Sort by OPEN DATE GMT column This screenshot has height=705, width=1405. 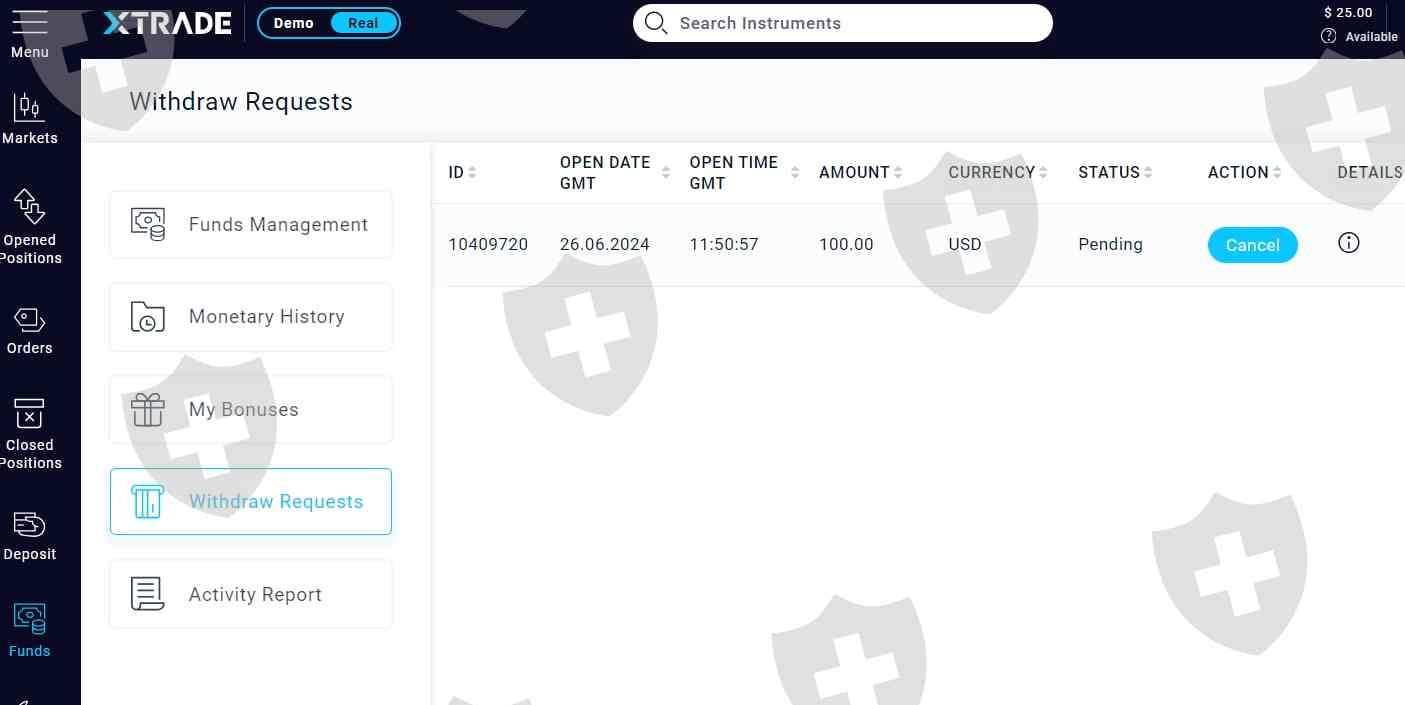click(666, 172)
